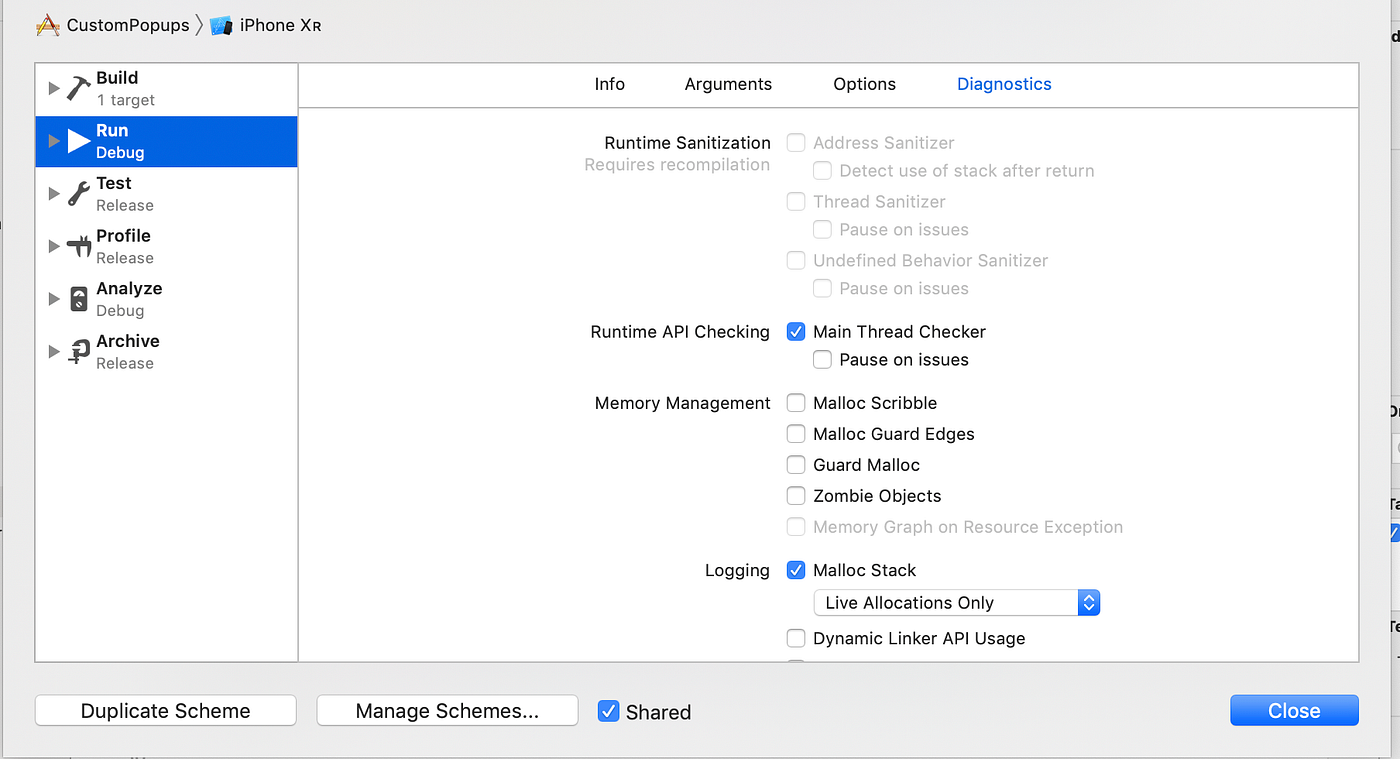
Task: Switch to the Arguments tab
Action: [728, 84]
